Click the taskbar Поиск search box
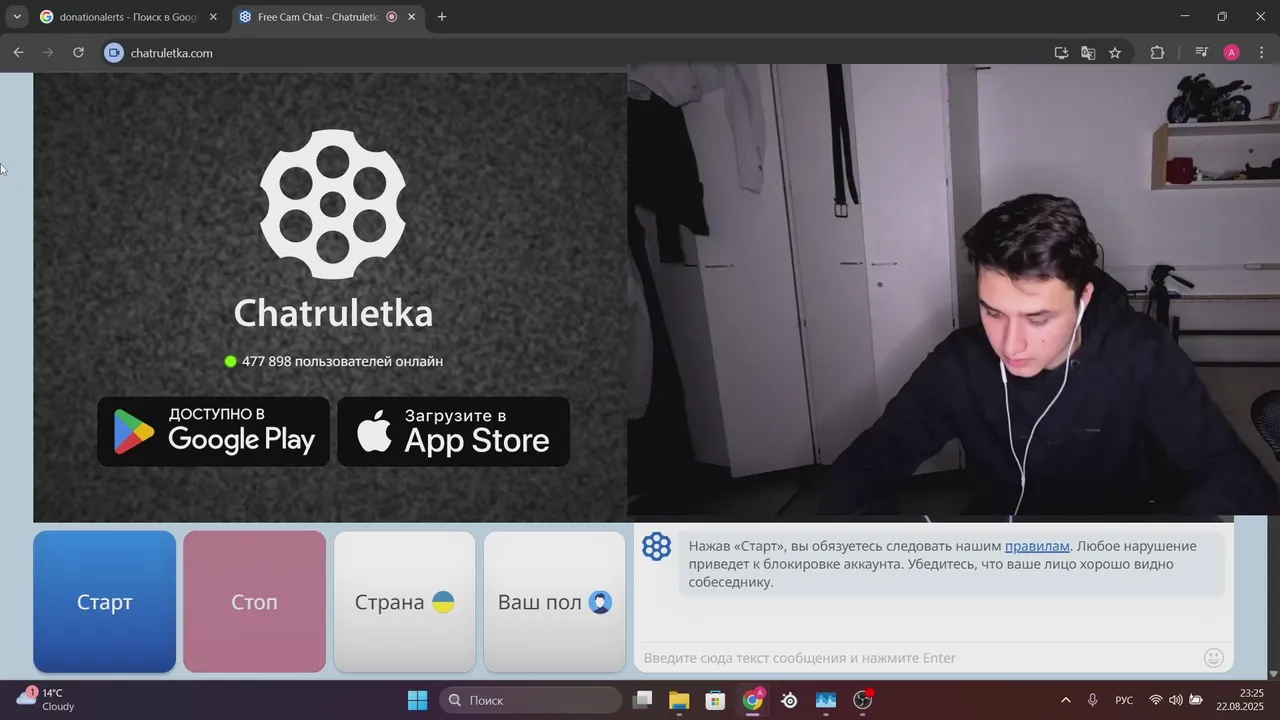 (531, 700)
